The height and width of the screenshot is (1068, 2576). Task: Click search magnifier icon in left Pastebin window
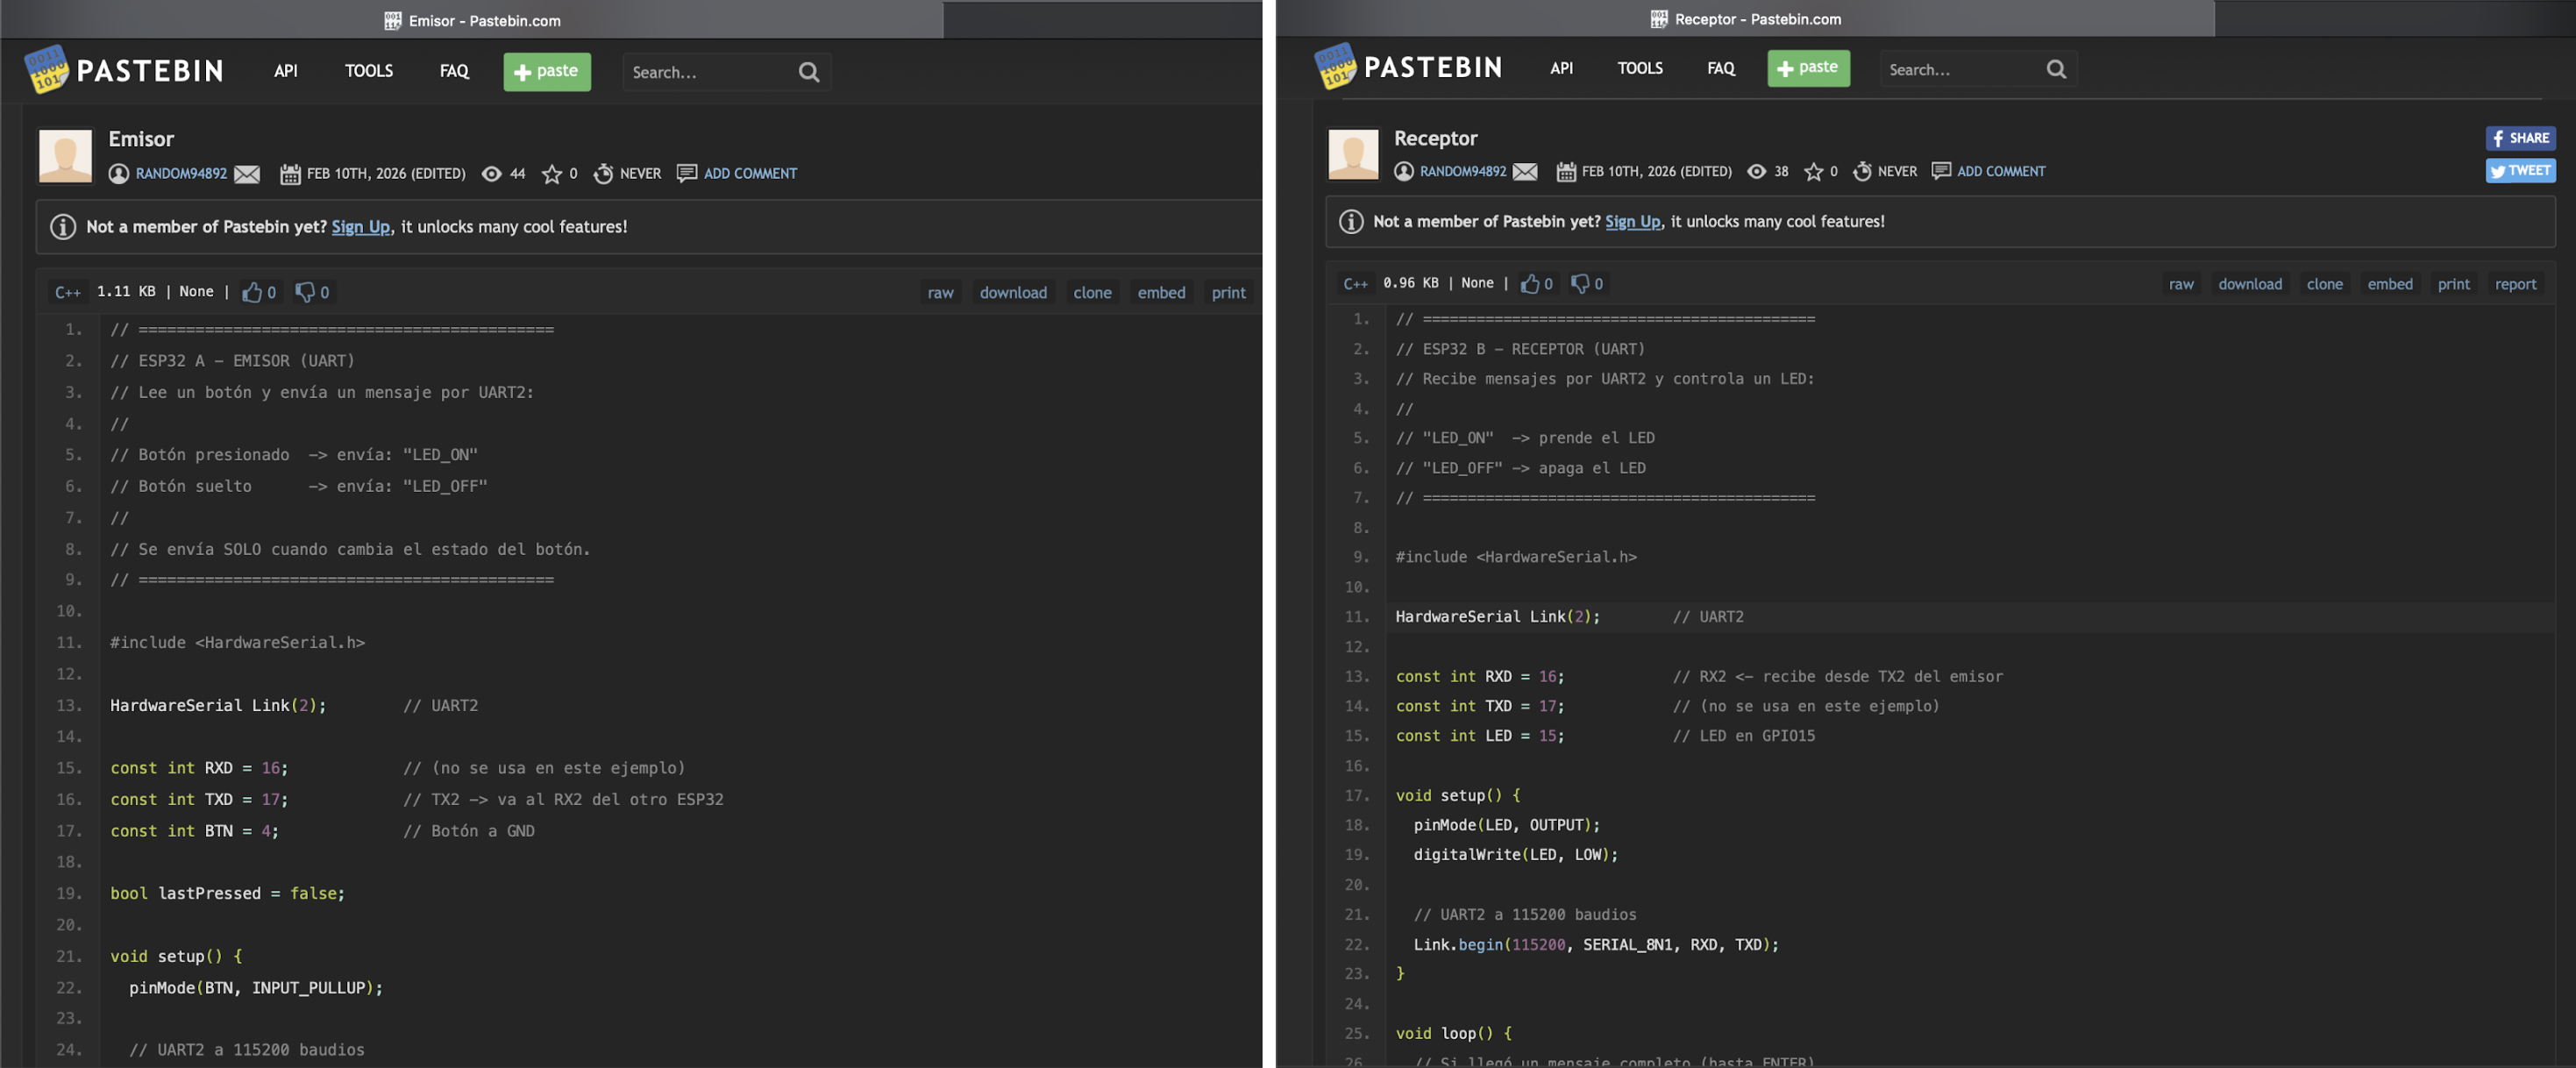click(x=808, y=72)
